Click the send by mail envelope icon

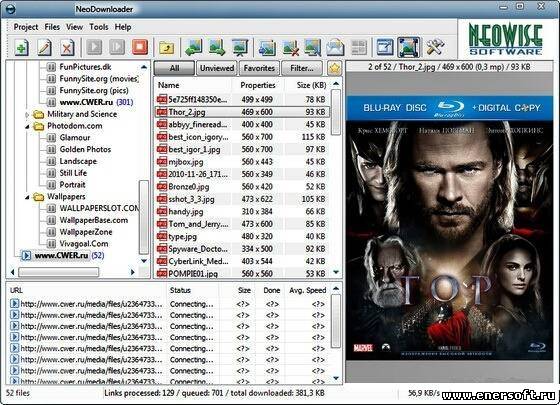tap(335, 47)
